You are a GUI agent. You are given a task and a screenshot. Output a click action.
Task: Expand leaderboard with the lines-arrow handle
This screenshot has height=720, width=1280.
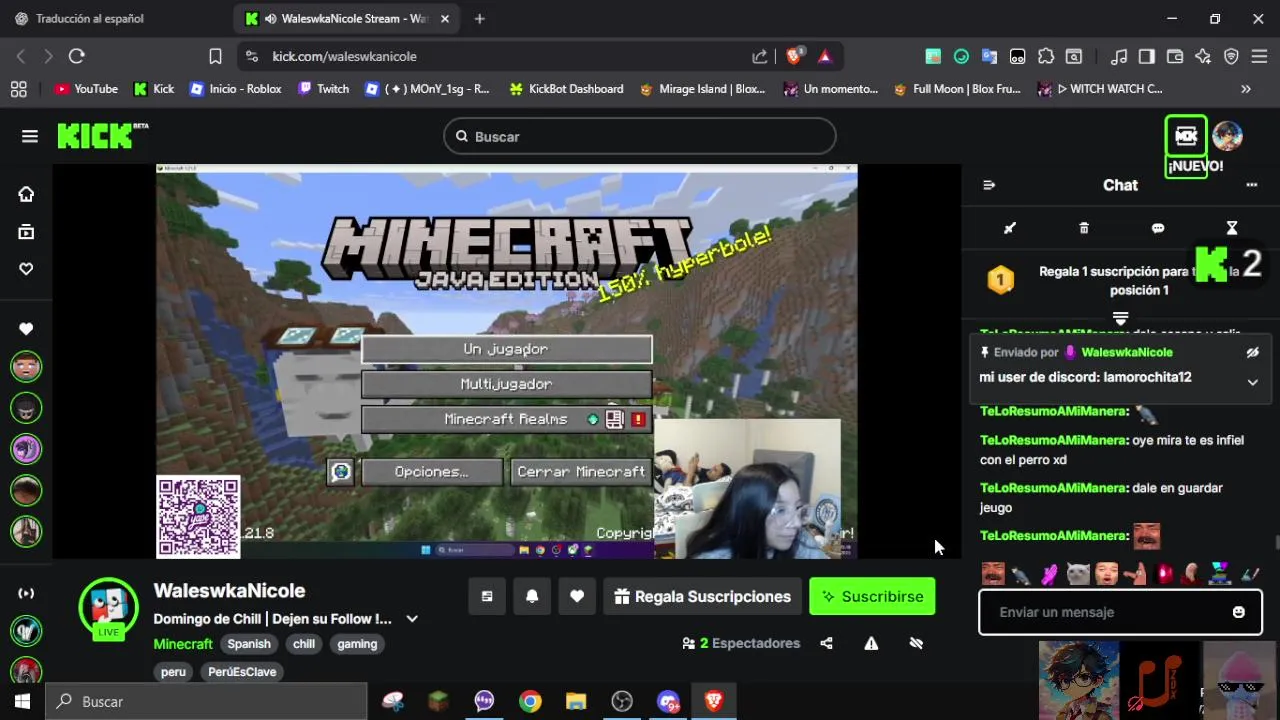(1120, 318)
